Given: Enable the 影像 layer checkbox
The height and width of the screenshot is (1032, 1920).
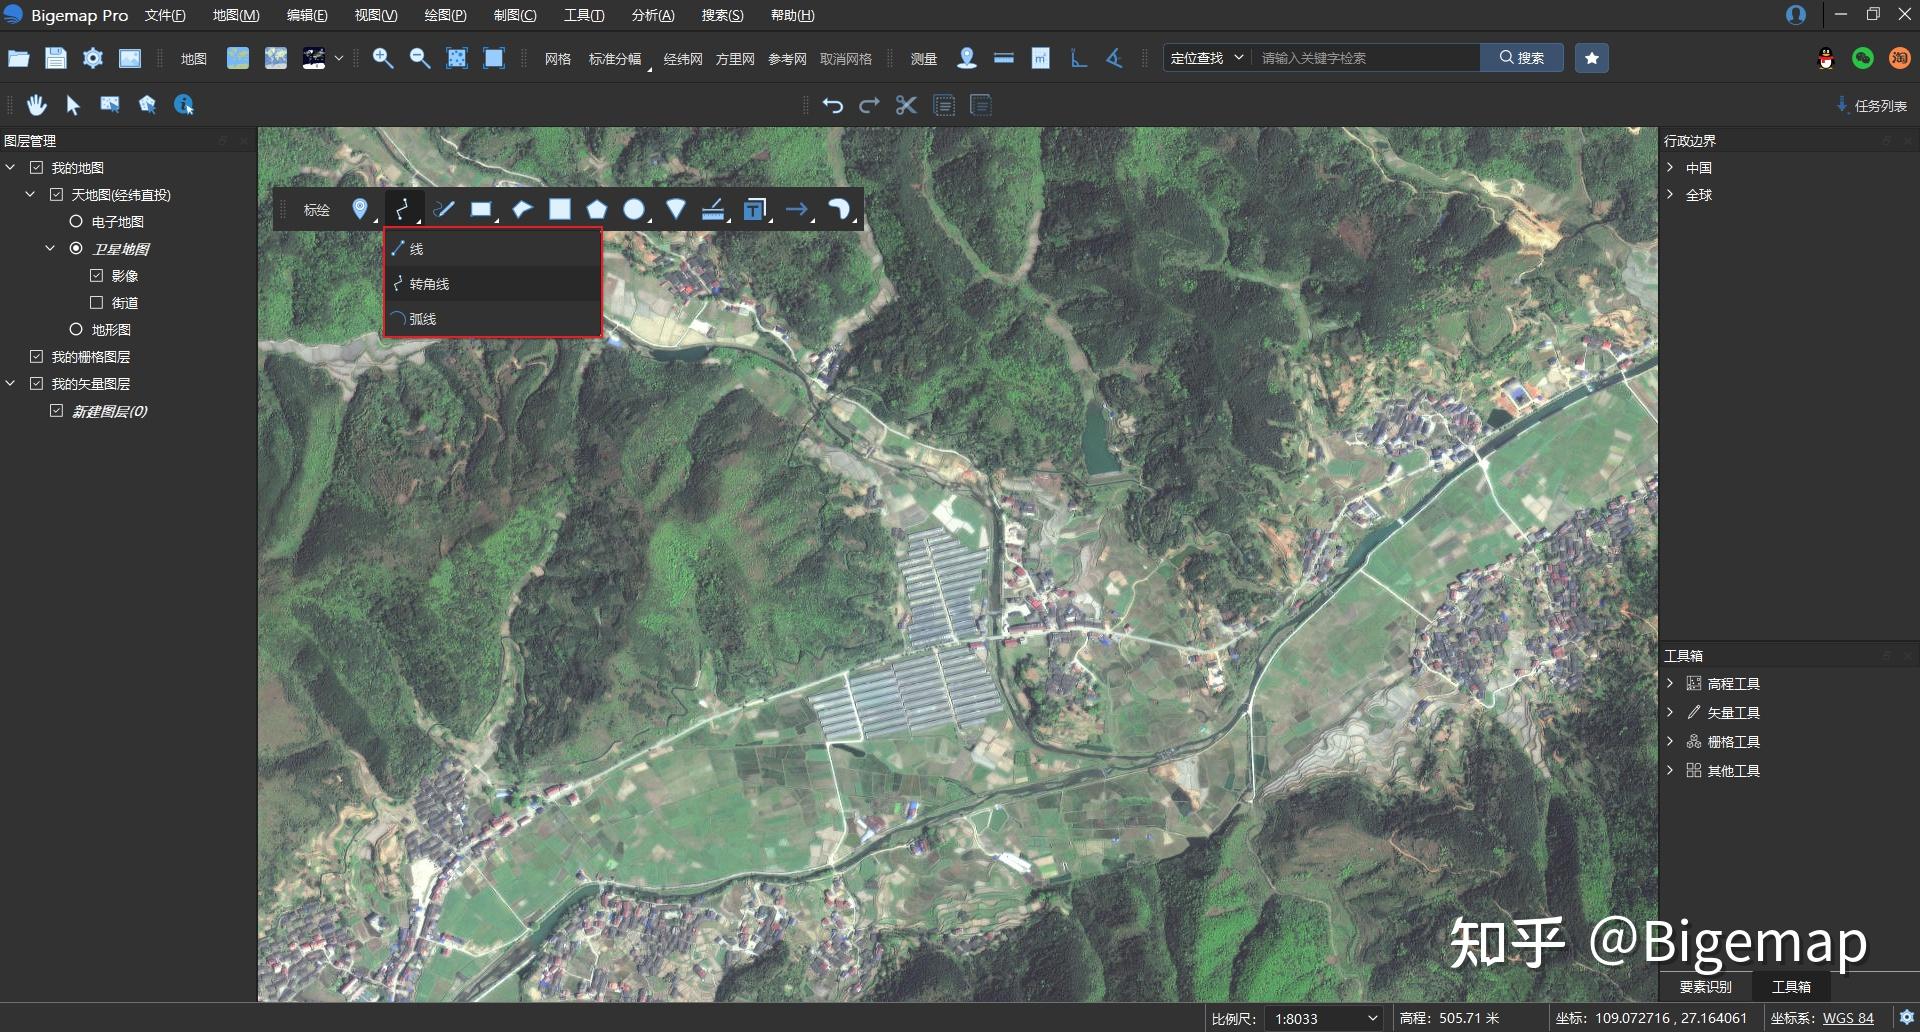Looking at the screenshot, I should click(x=96, y=275).
